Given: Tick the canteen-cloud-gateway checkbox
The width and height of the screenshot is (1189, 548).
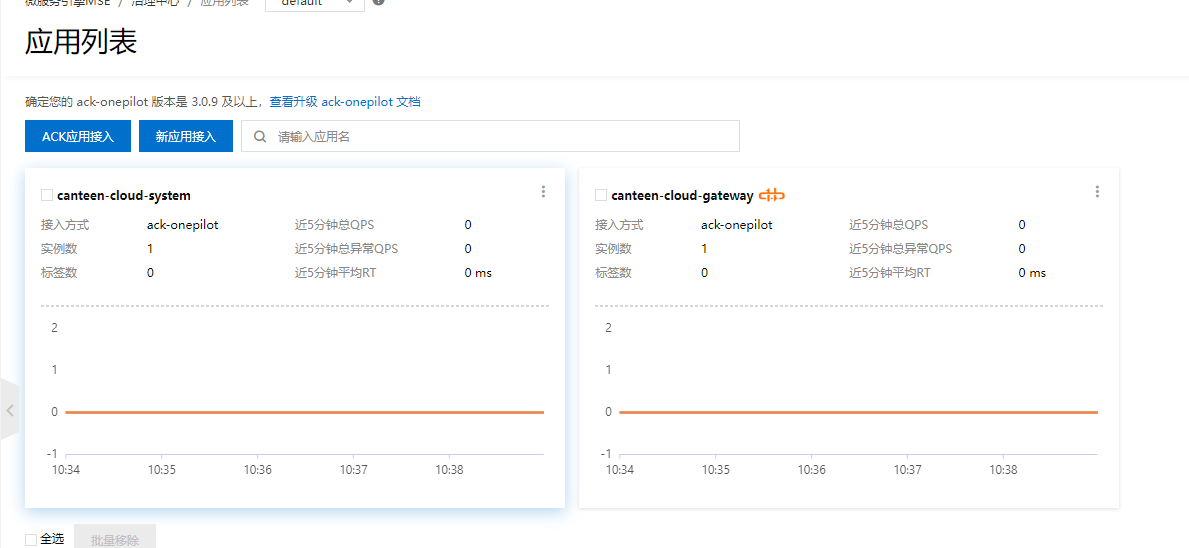Looking at the screenshot, I should [x=600, y=195].
